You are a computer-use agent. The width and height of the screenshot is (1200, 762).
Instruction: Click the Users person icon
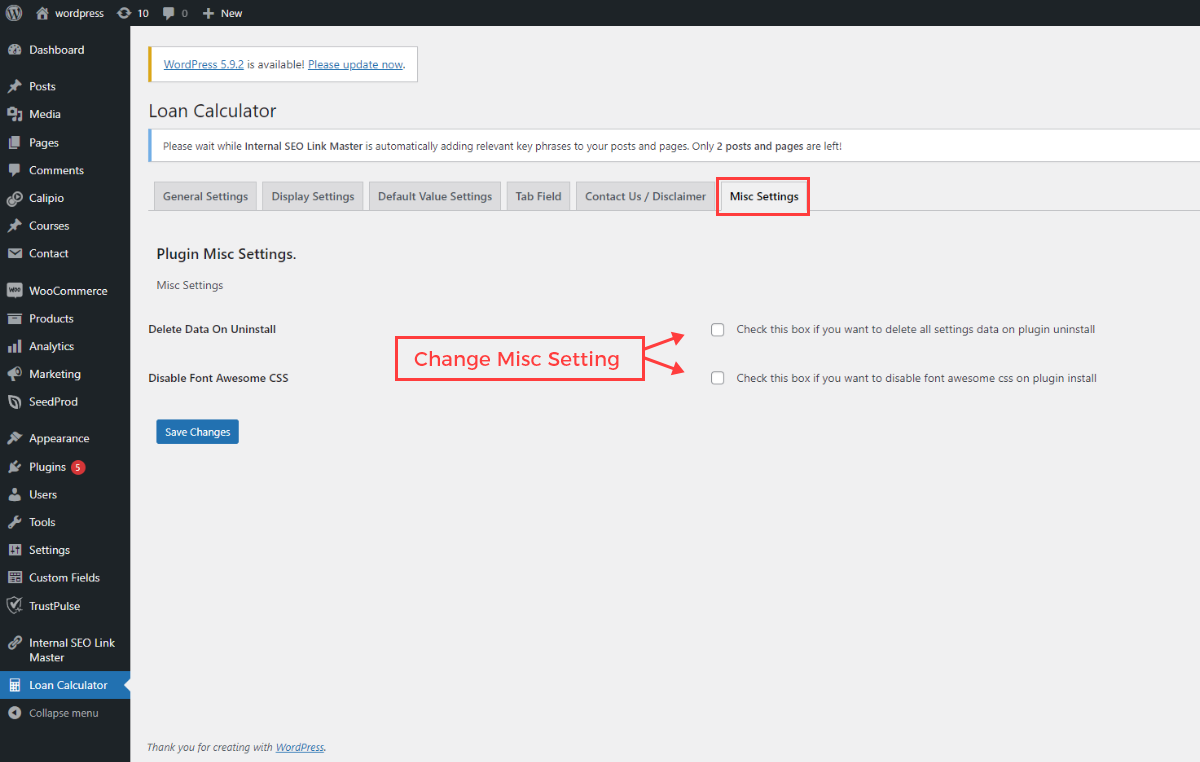tap(14, 494)
